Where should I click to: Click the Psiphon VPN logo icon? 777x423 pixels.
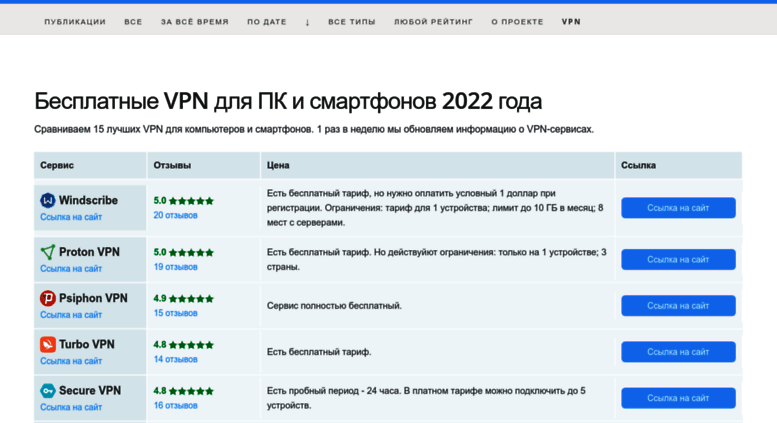click(48, 298)
